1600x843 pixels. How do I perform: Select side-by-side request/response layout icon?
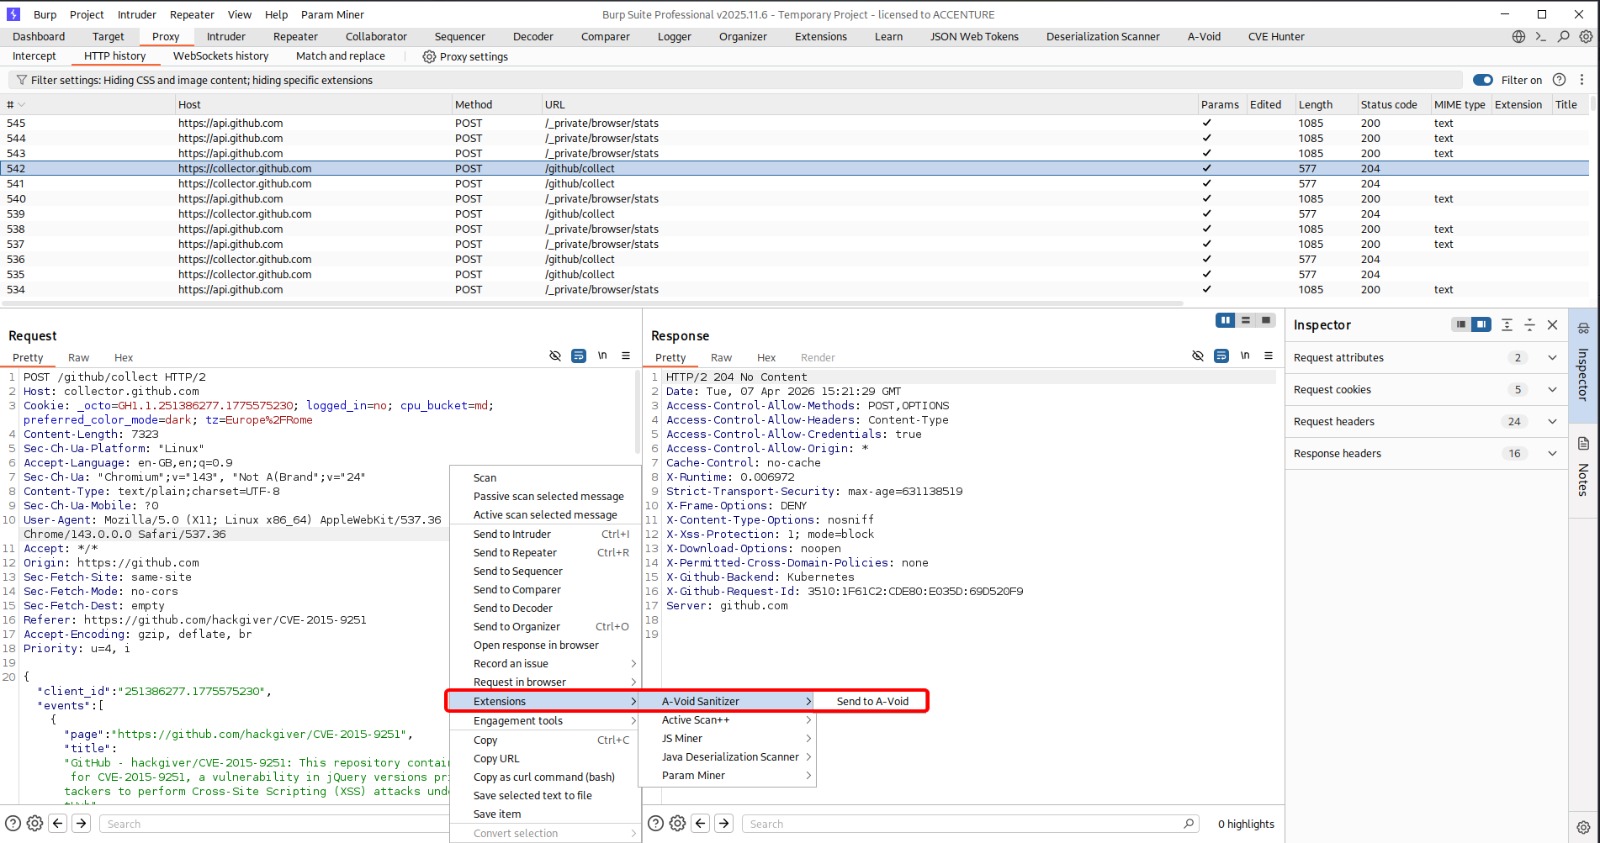pyautogui.click(x=1225, y=321)
